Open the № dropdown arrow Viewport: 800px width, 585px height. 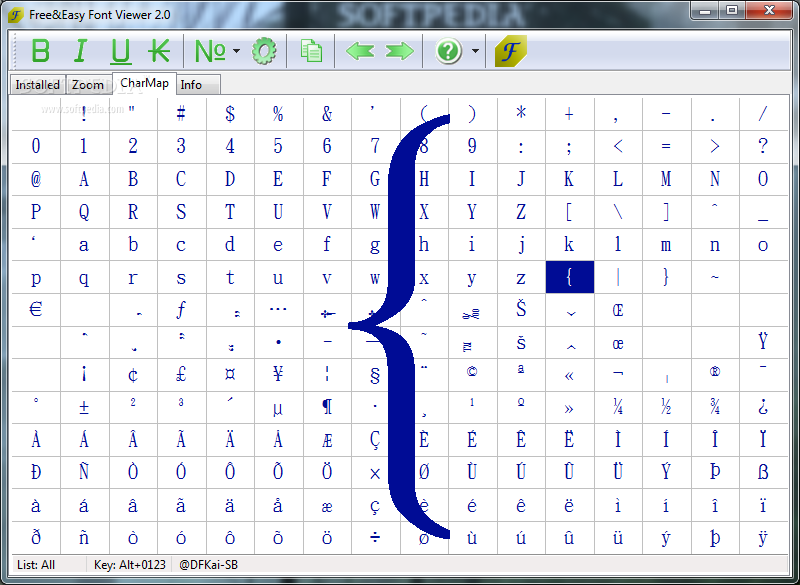point(236,51)
